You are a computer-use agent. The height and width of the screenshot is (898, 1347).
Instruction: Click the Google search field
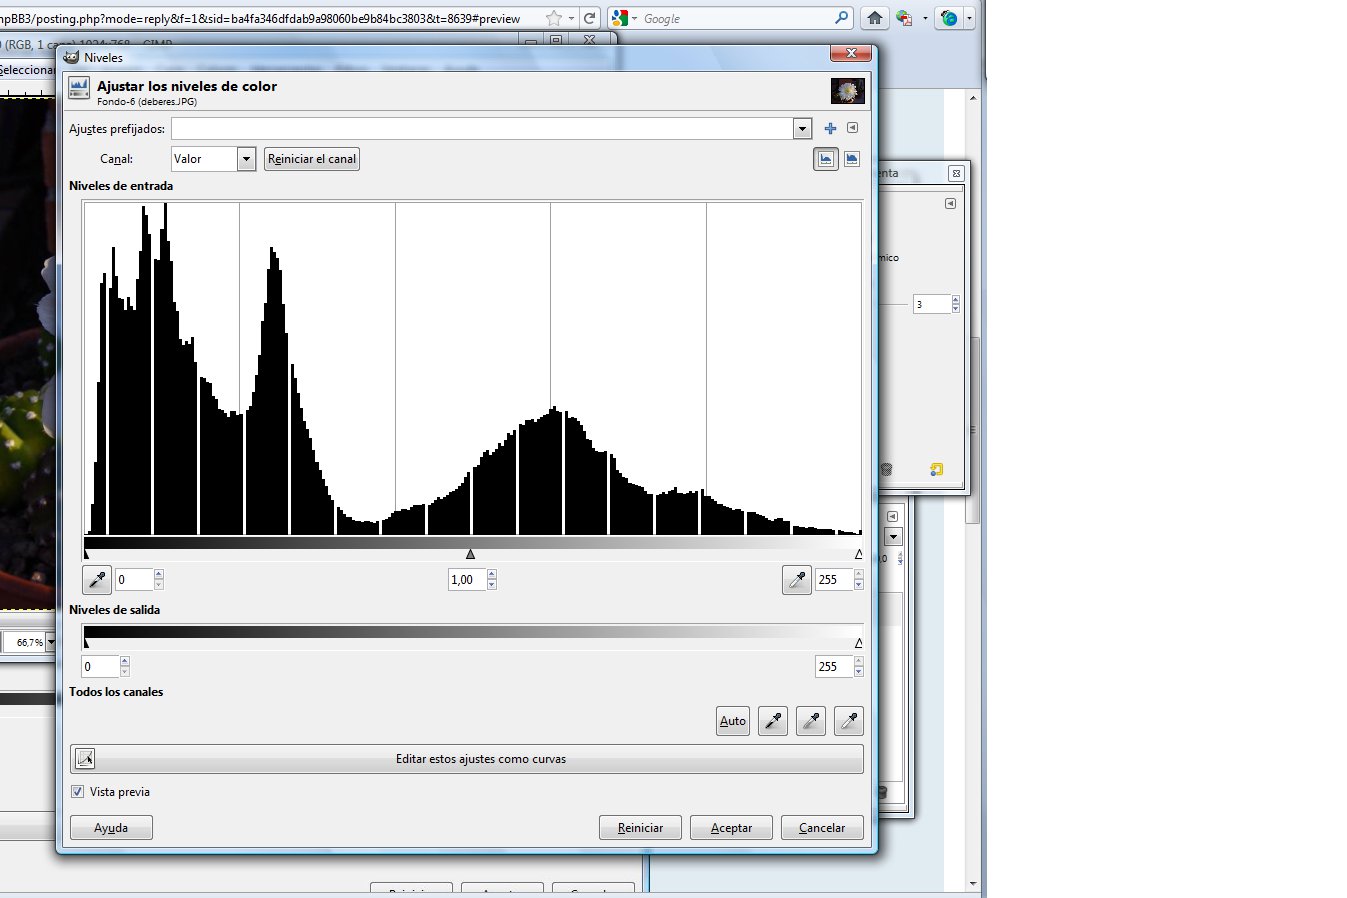pyautogui.click(x=737, y=18)
